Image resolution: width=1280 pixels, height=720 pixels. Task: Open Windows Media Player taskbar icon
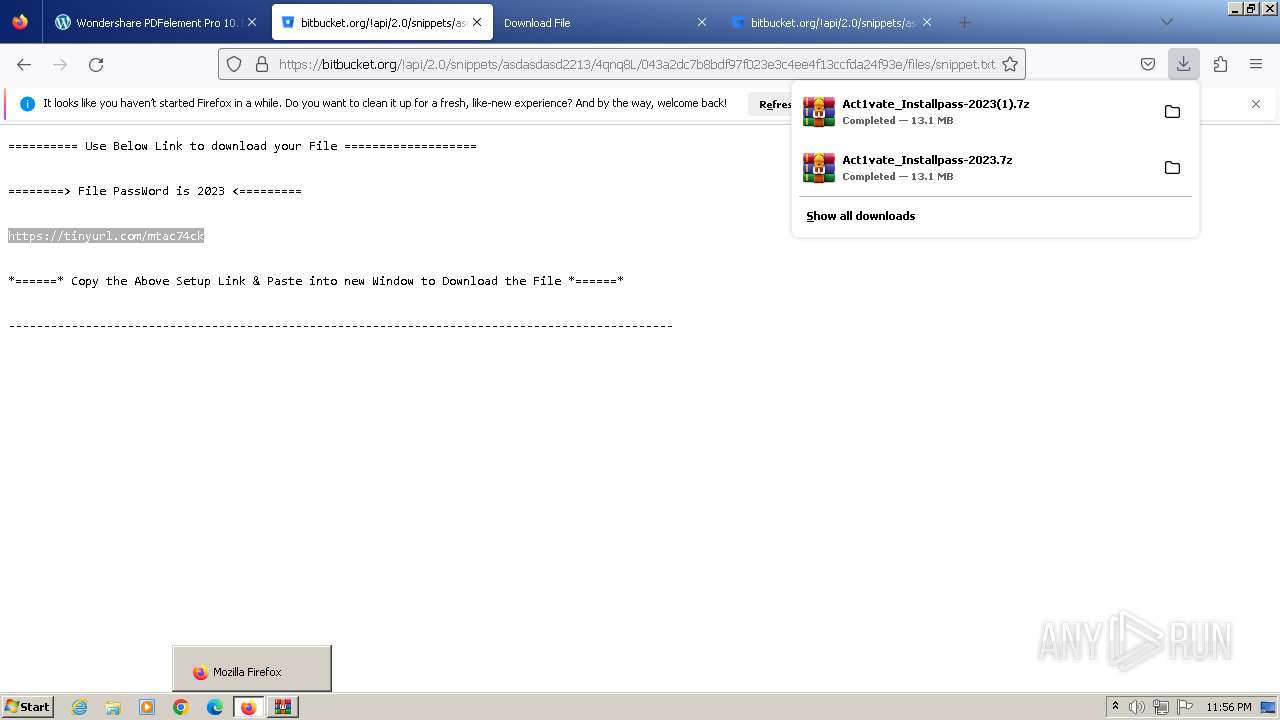click(x=147, y=707)
